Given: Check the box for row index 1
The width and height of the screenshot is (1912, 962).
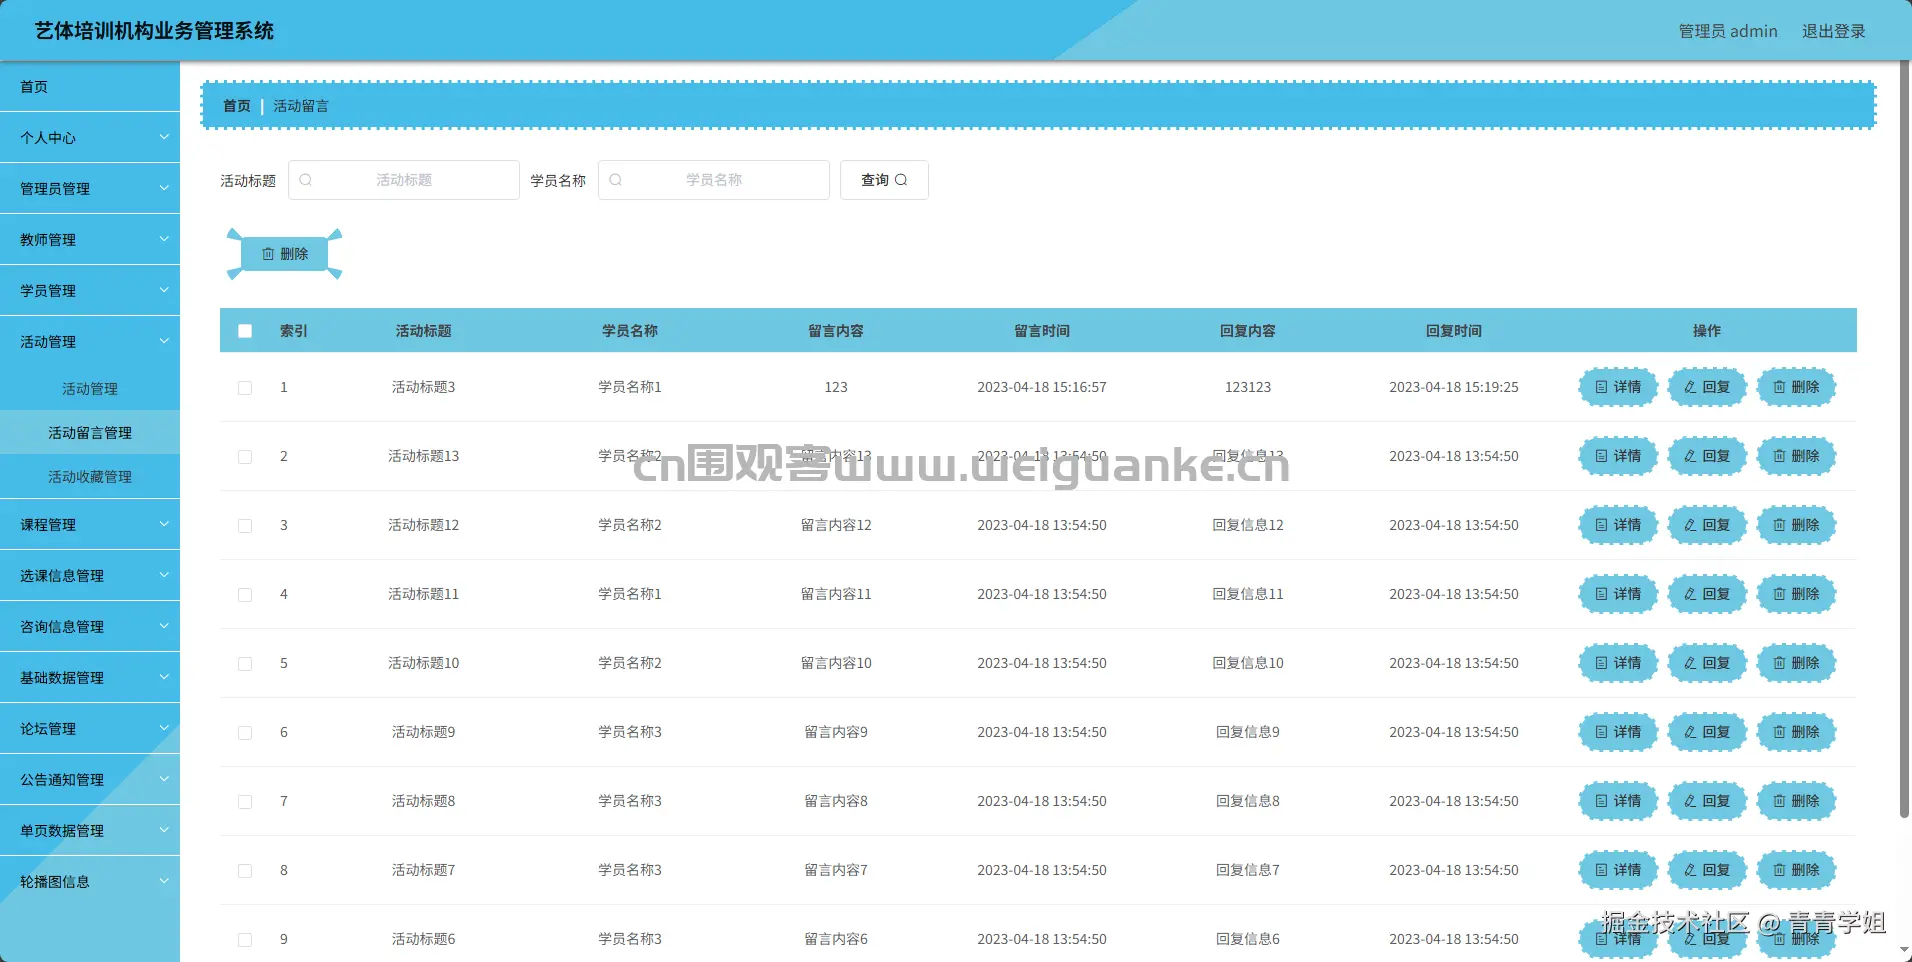Looking at the screenshot, I should pyautogui.click(x=245, y=388).
